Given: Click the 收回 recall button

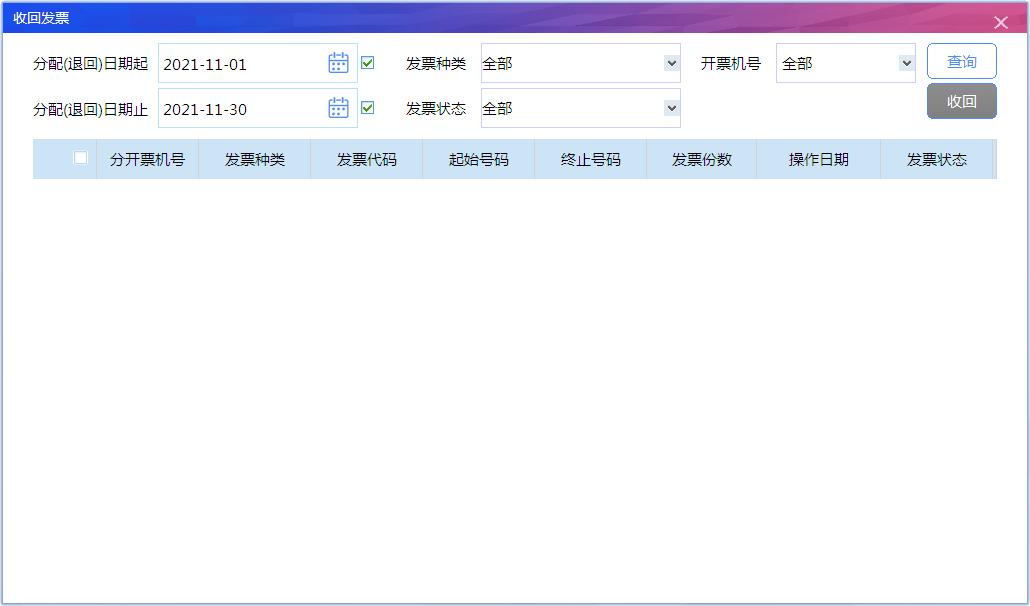Looking at the screenshot, I should click(x=961, y=101).
